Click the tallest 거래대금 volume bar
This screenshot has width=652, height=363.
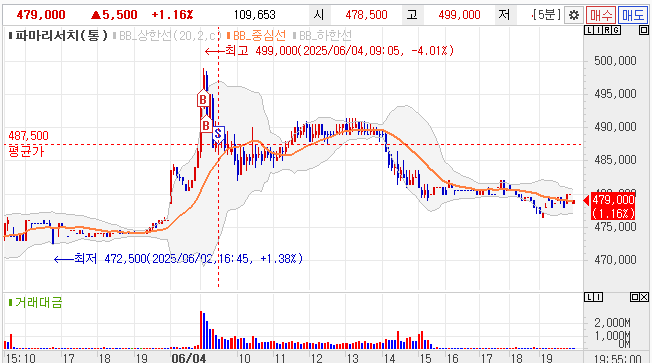pyautogui.click(x=201, y=330)
